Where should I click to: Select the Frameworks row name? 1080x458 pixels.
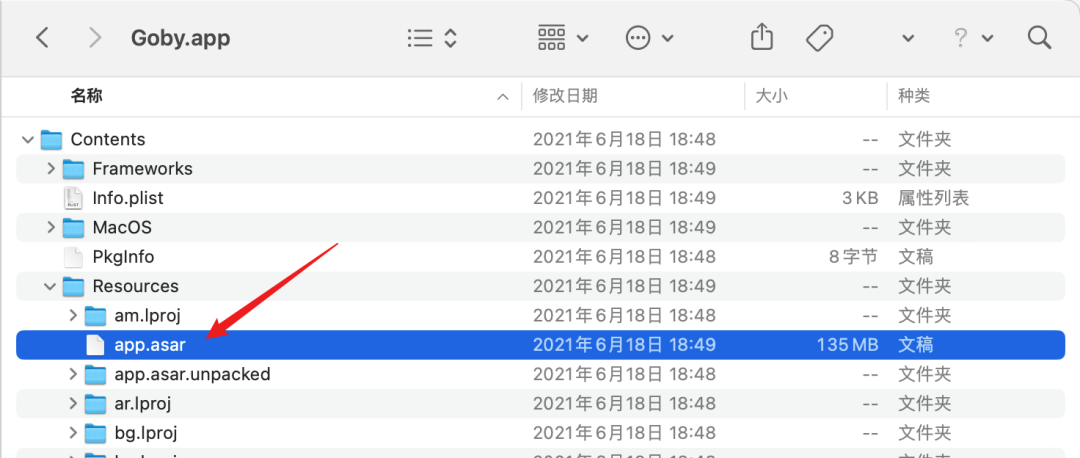coord(143,169)
